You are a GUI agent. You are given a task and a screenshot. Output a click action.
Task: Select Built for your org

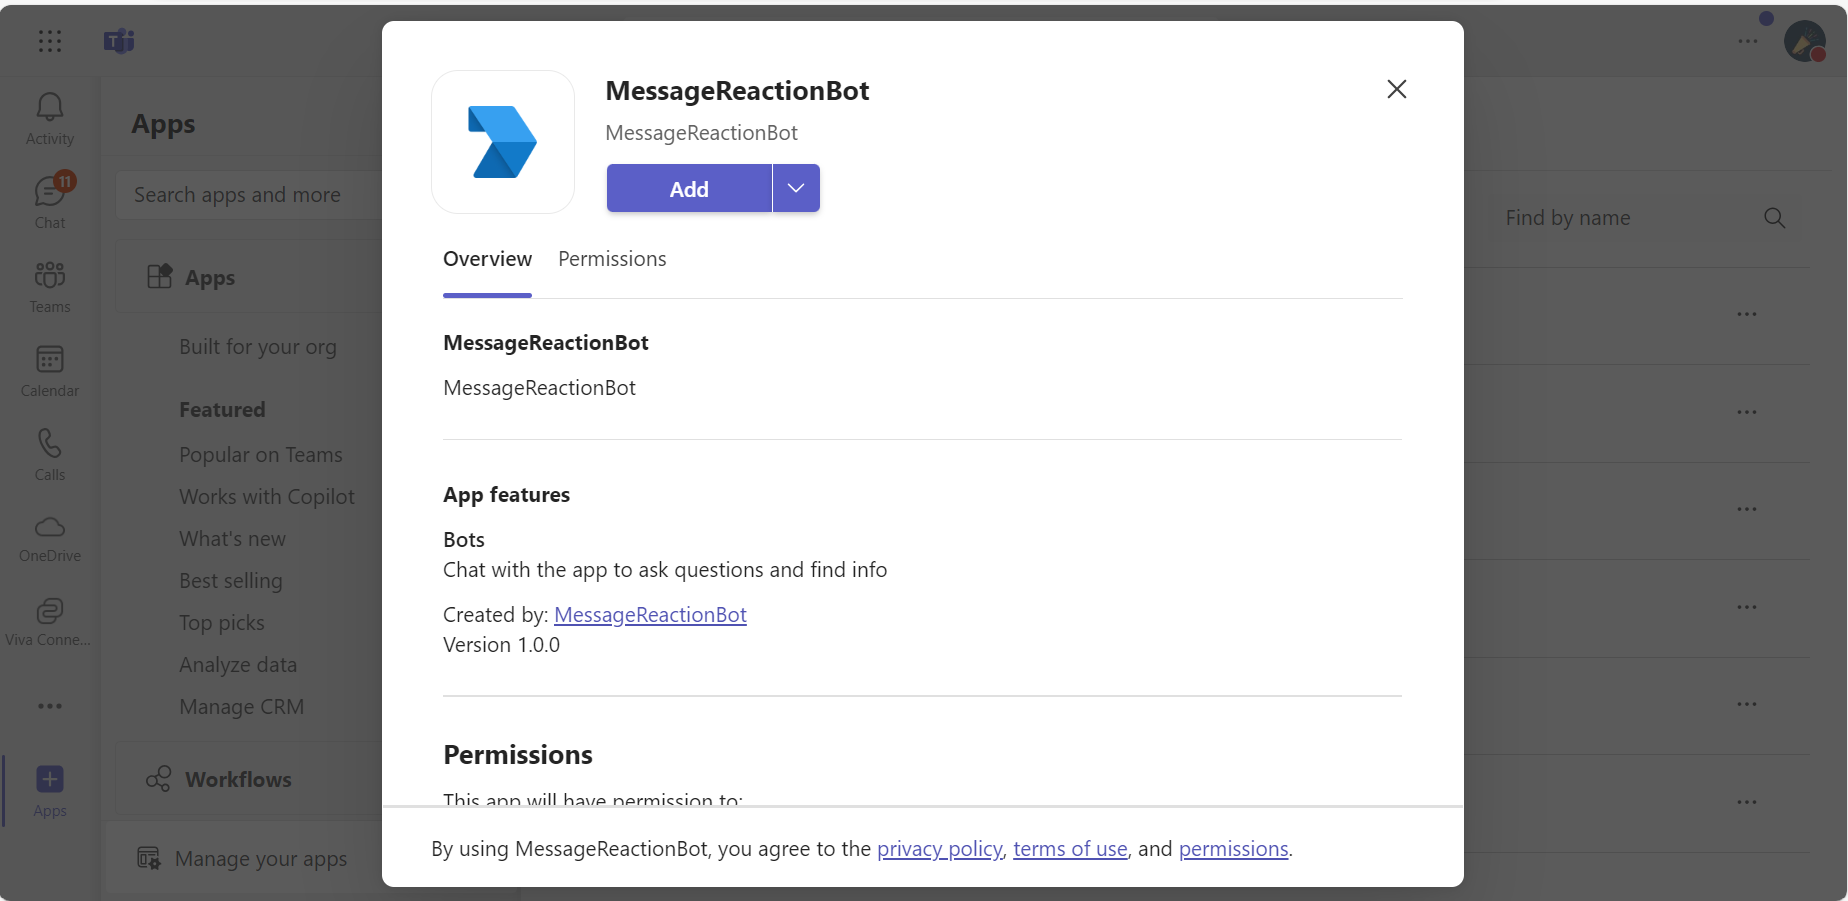coord(258,347)
